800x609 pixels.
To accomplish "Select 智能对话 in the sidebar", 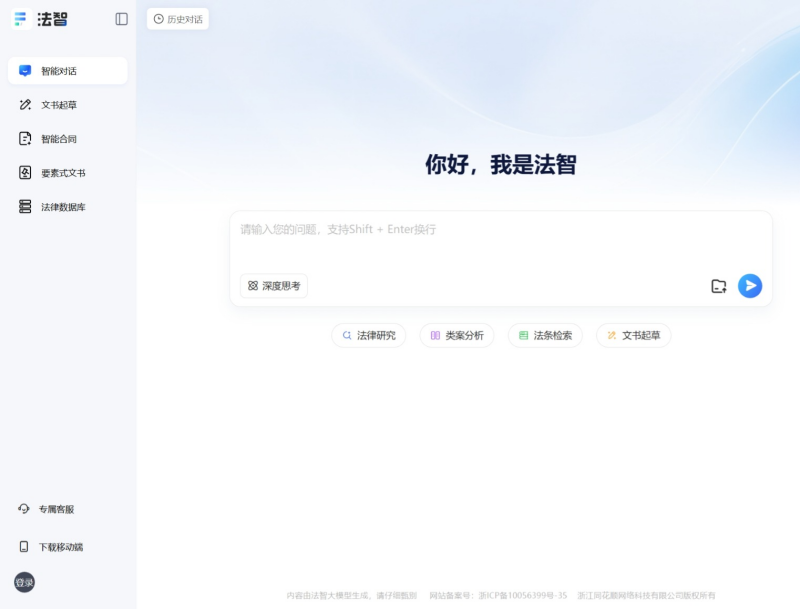I will click(x=67, y=71).
